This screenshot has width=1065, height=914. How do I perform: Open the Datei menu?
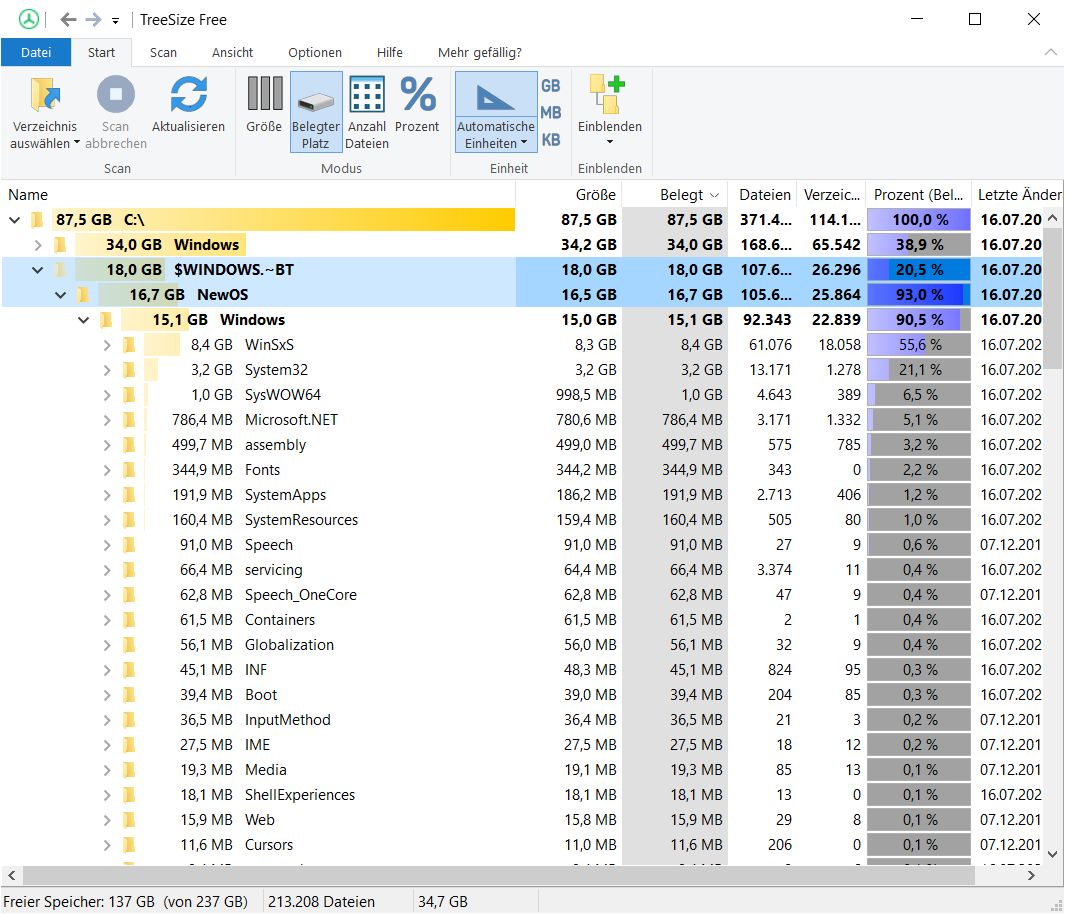coord(36,52)
